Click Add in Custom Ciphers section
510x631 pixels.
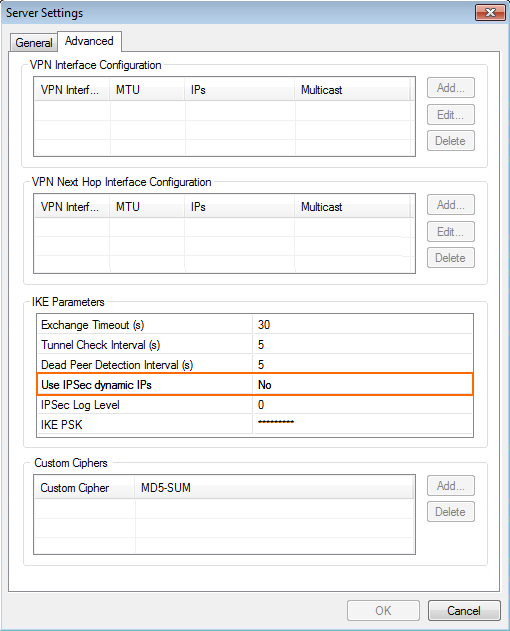[x=451, y=486]
